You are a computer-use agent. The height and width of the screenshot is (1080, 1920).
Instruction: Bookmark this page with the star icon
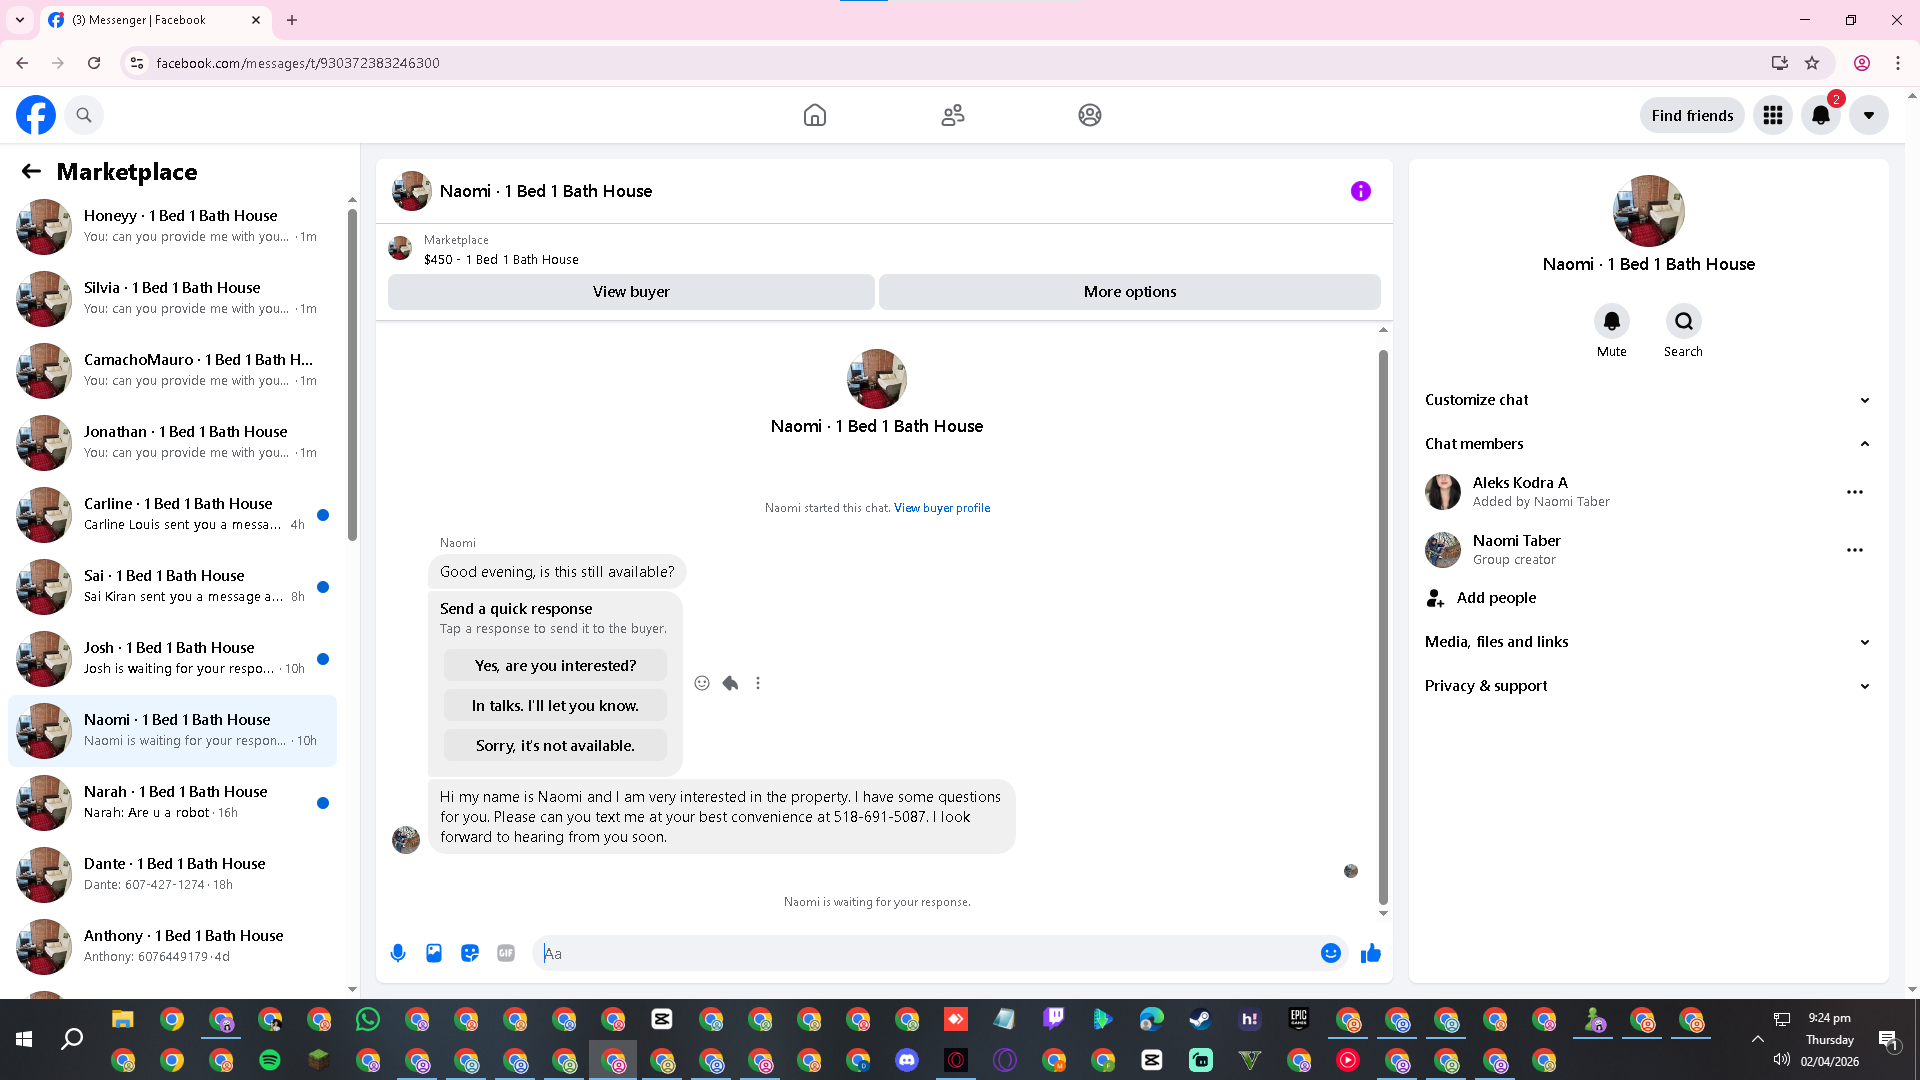point(1812,63)
